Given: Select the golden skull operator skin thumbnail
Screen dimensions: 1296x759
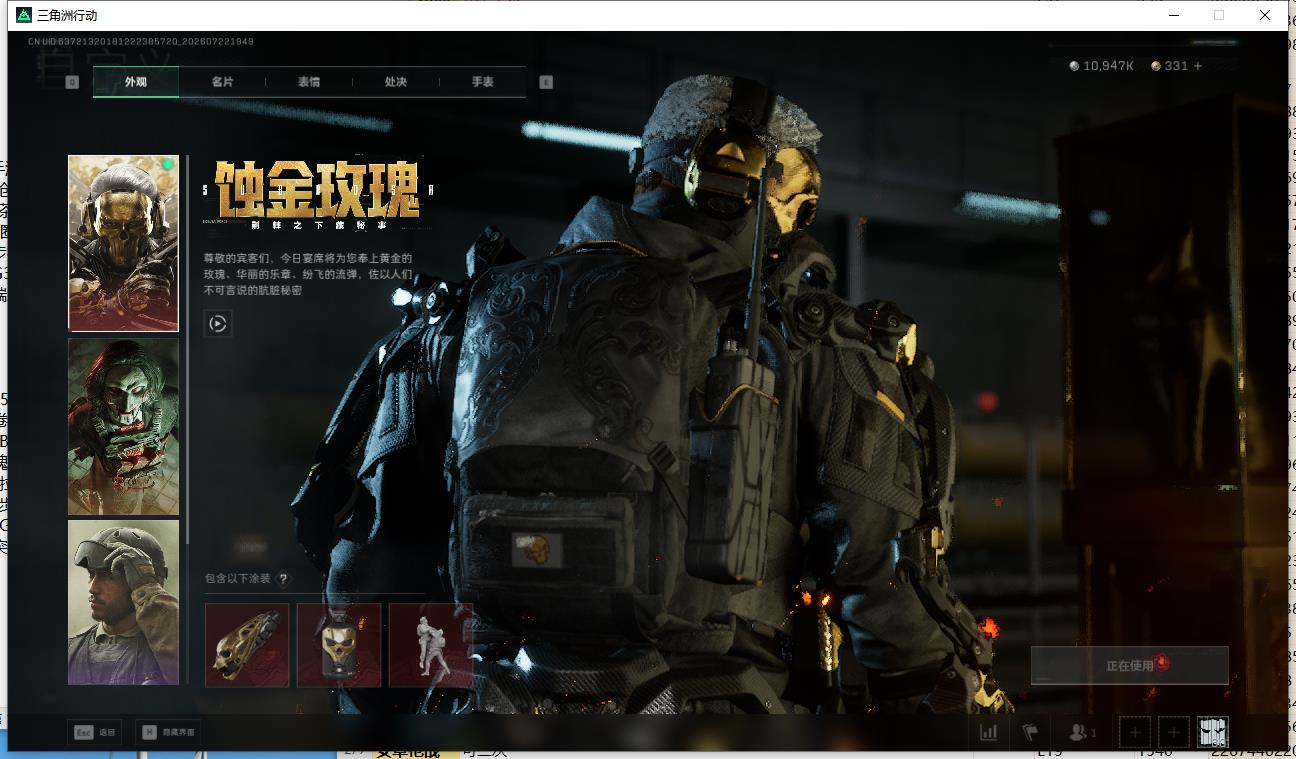Looking at the screenshot, I should (123, 243).
